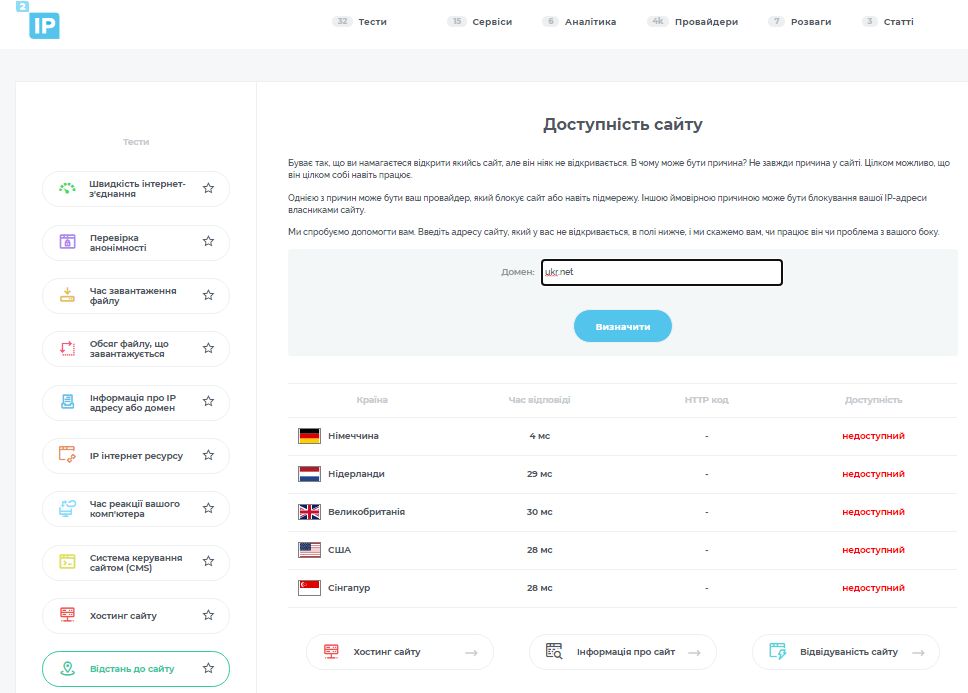This screenshot has height=693, width=968.
Task: Click the location pin icon for distance to site
Action: pos(67,668)
